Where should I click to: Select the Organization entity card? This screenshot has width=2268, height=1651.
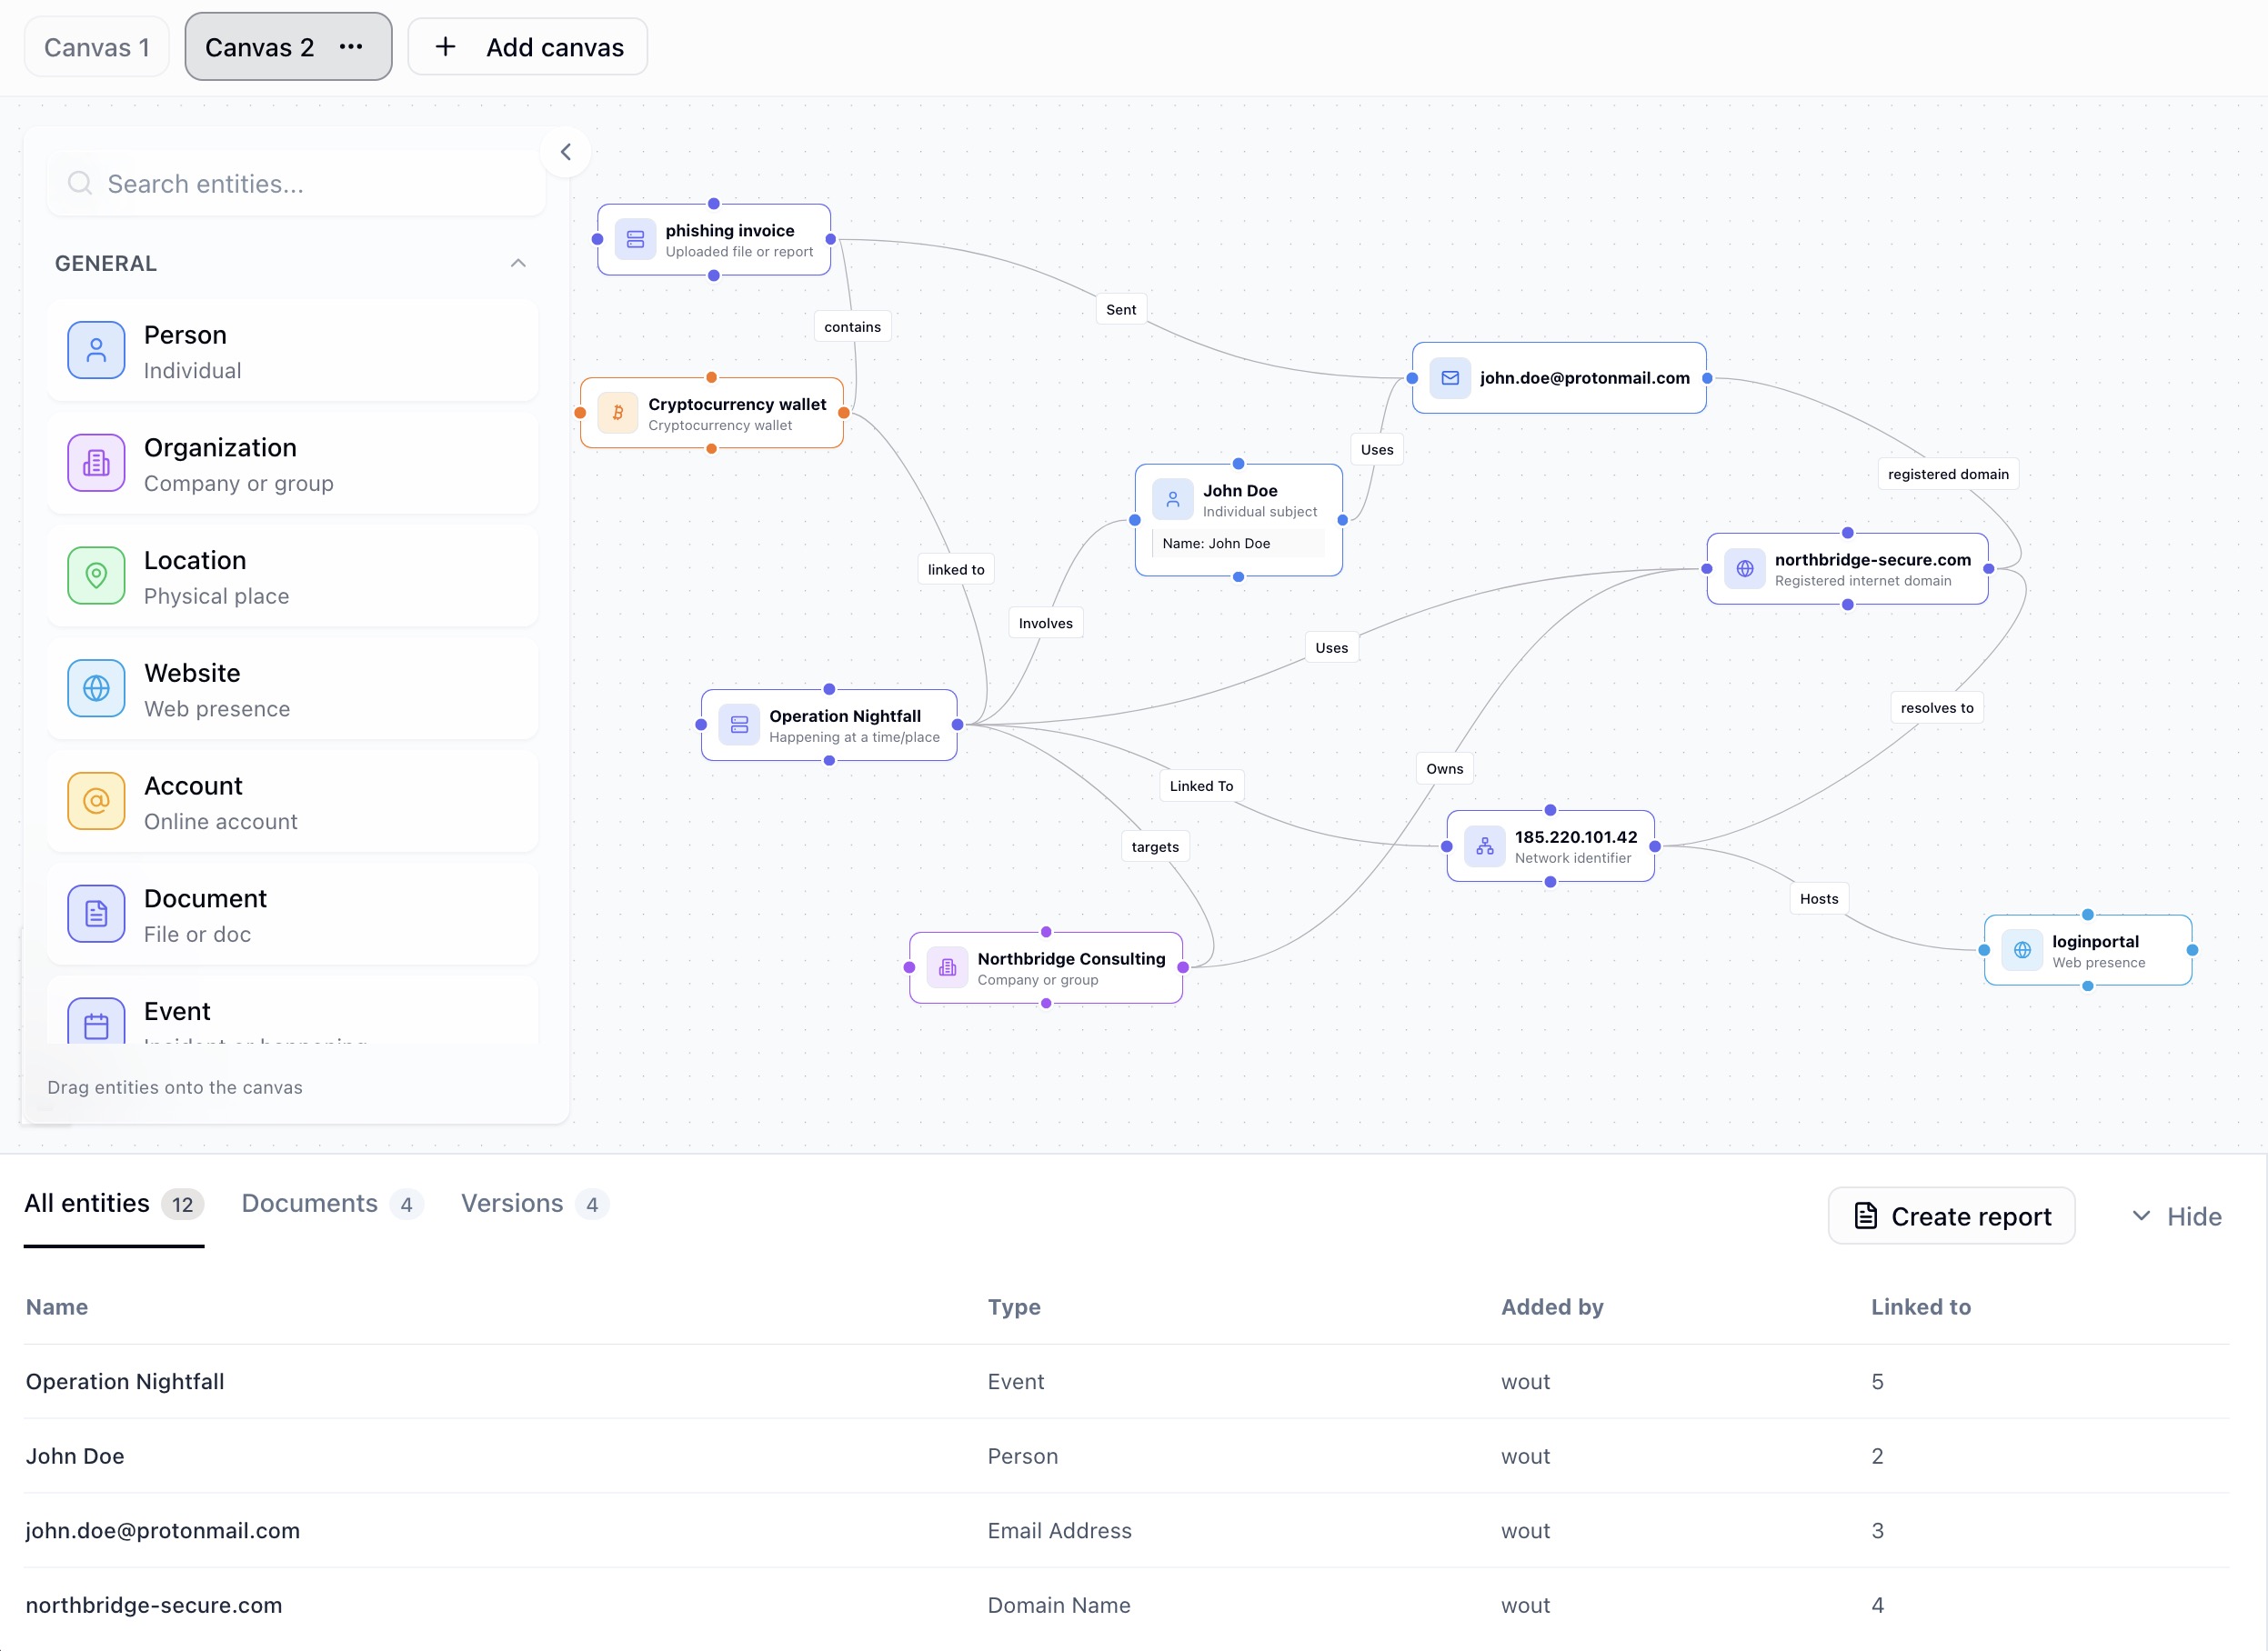292,464
